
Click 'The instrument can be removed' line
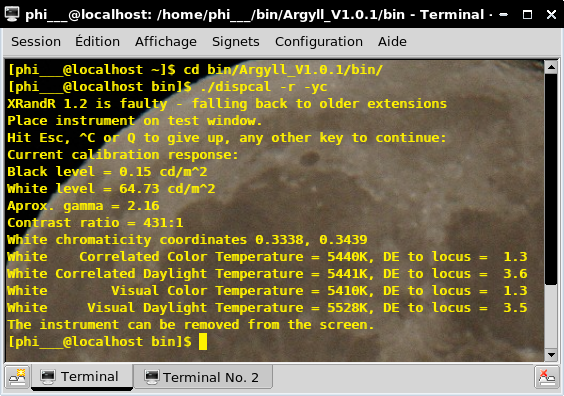191,324
